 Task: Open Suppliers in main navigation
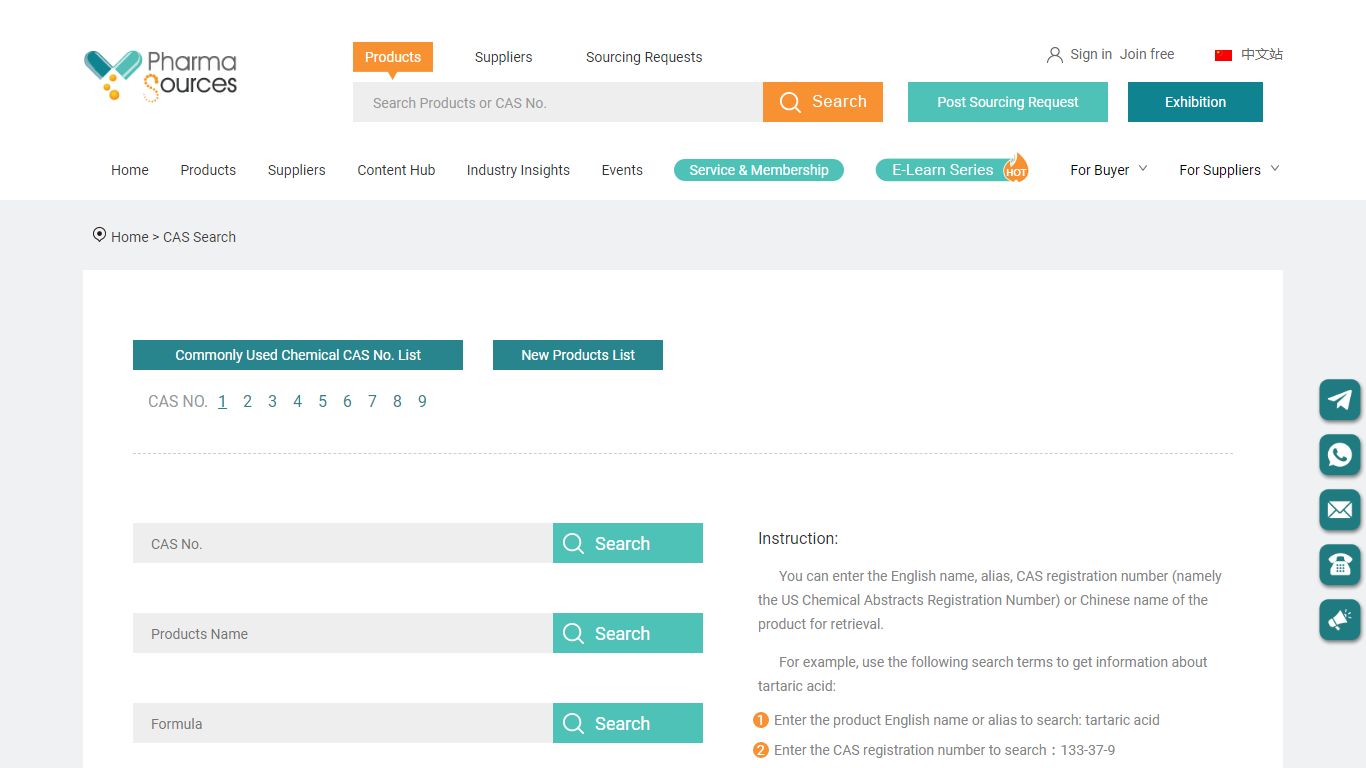(x=297, y=170)
